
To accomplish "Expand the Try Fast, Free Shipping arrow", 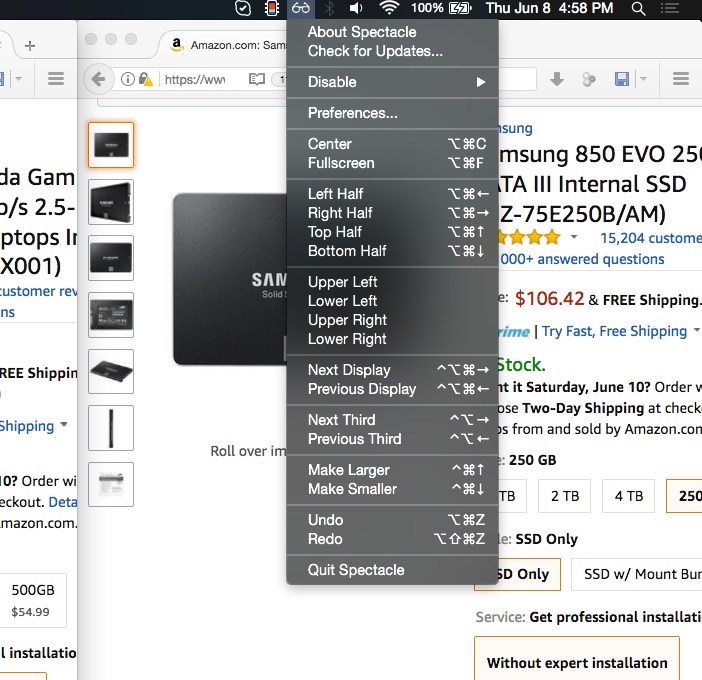I will click(696, 330).
